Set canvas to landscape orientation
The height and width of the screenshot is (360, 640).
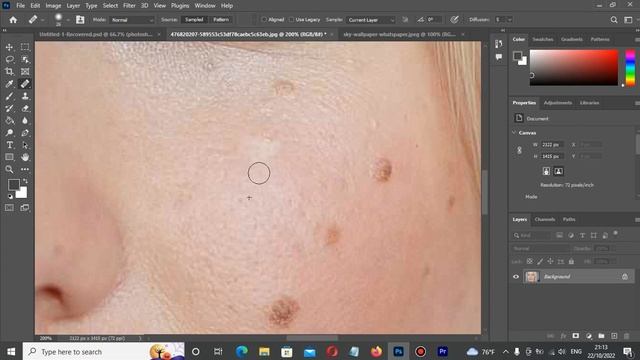tap(558, 171)
